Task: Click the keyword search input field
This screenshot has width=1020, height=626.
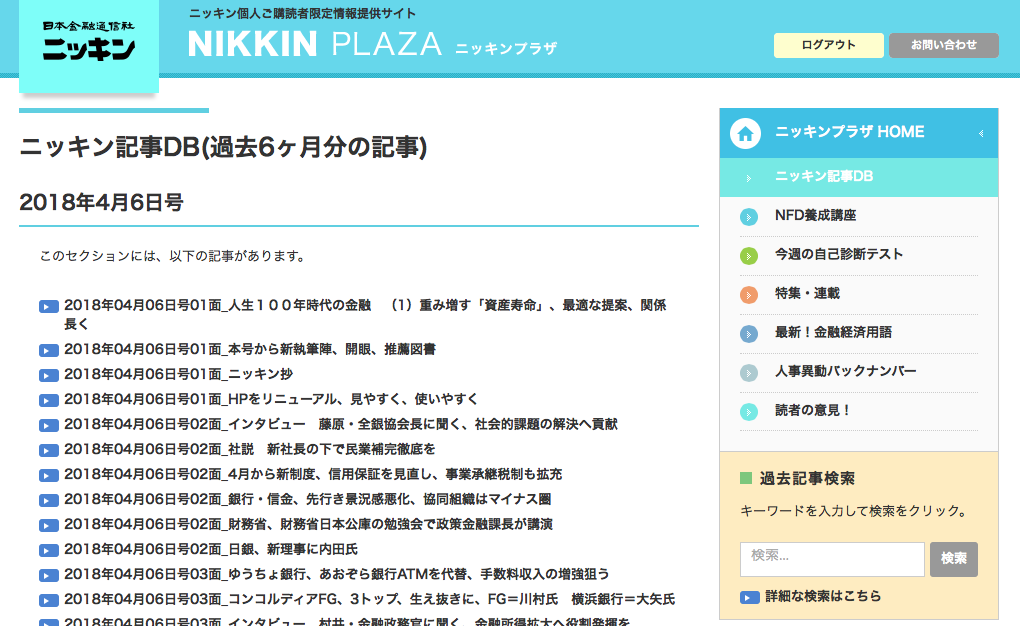Action: pos(832,559)
